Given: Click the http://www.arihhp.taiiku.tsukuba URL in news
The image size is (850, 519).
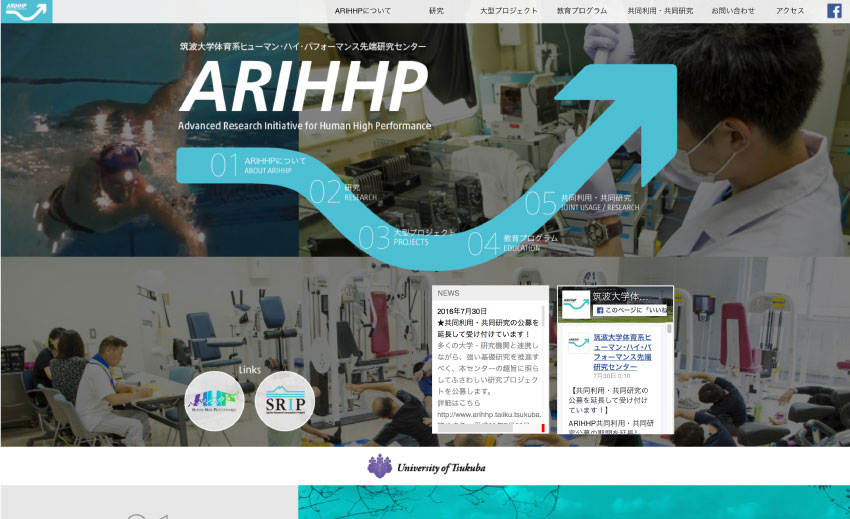Looking at the screenshot, I should tap(489, 414).
